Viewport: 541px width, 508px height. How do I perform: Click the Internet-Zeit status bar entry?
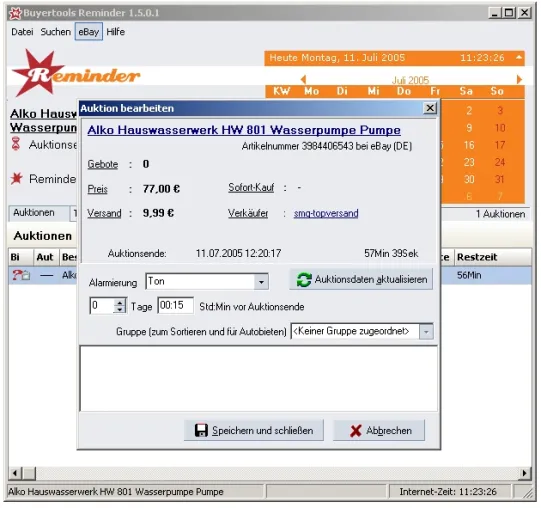click(448, 491)
